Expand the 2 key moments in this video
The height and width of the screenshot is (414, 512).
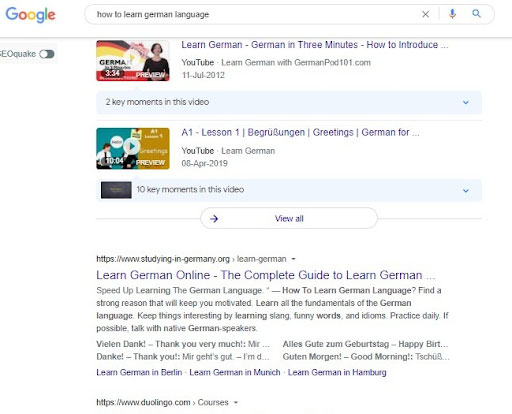[x=289, y=102]
